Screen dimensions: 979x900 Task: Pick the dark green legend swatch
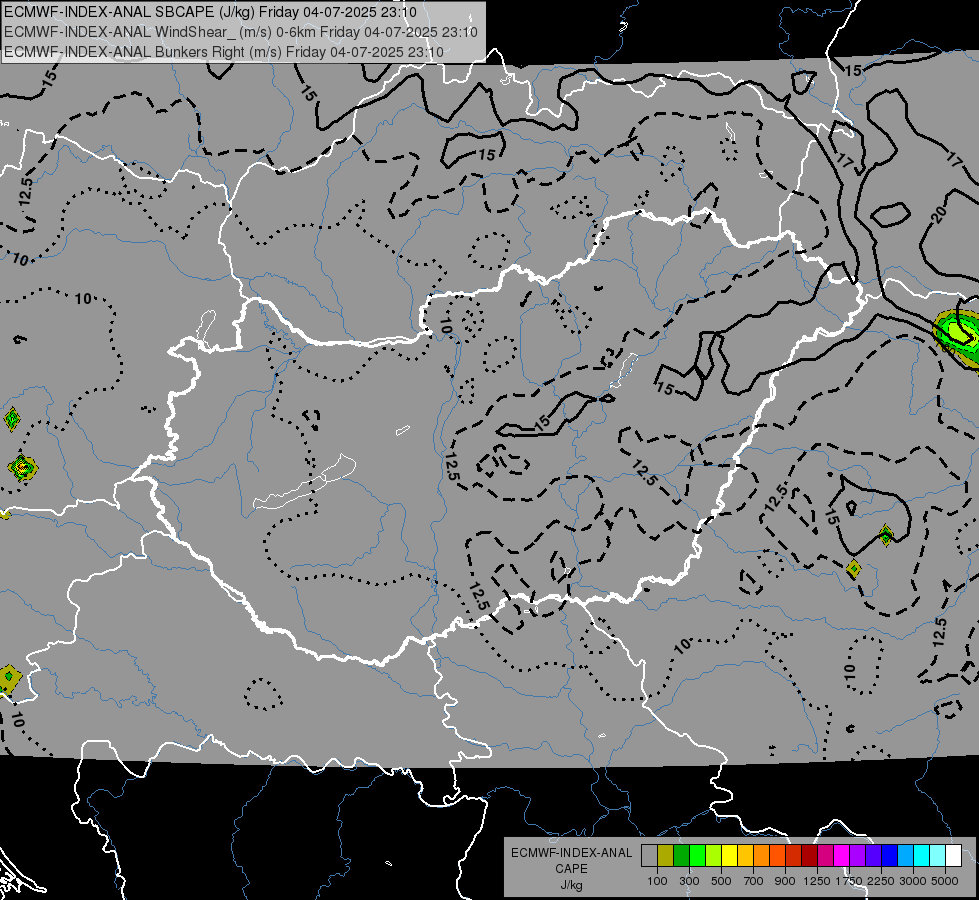pyautogui.click(x=681, y=856)
